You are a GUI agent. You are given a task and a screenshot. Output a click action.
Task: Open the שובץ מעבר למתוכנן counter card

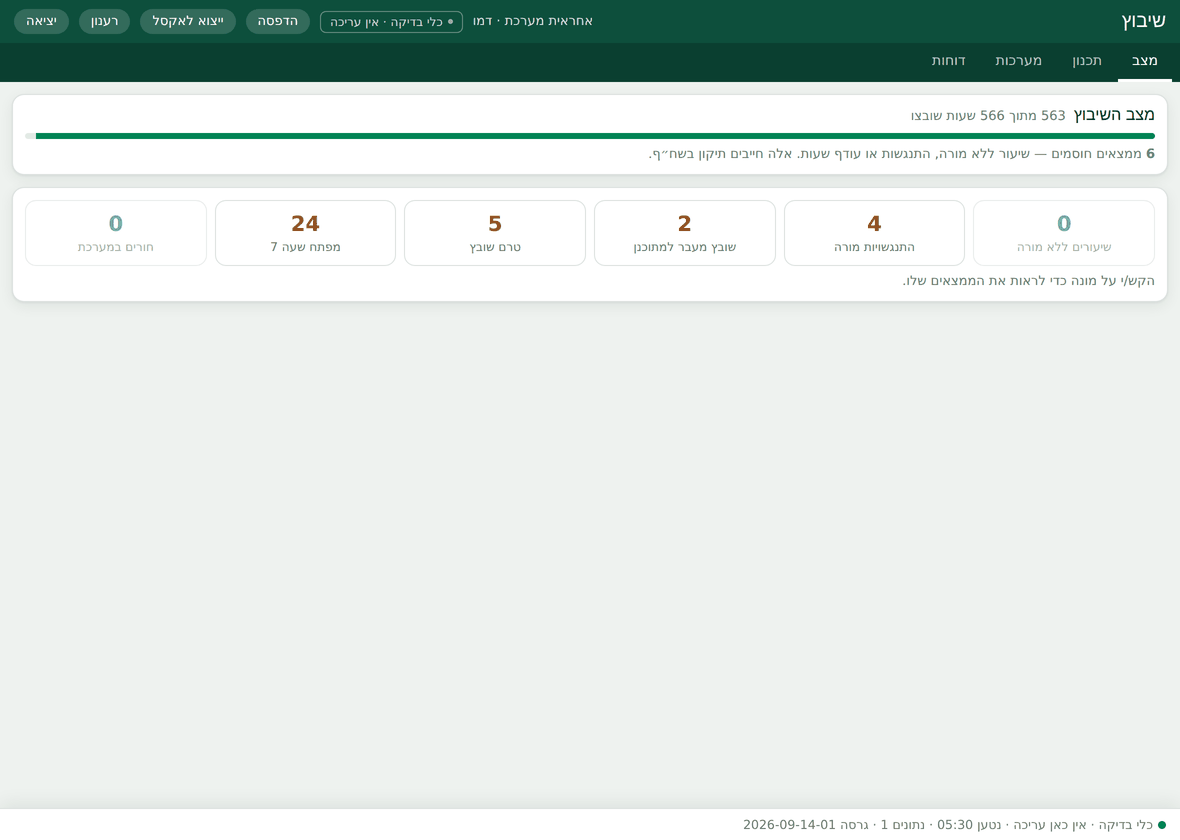pyautogui.click(x=684, y=233)
